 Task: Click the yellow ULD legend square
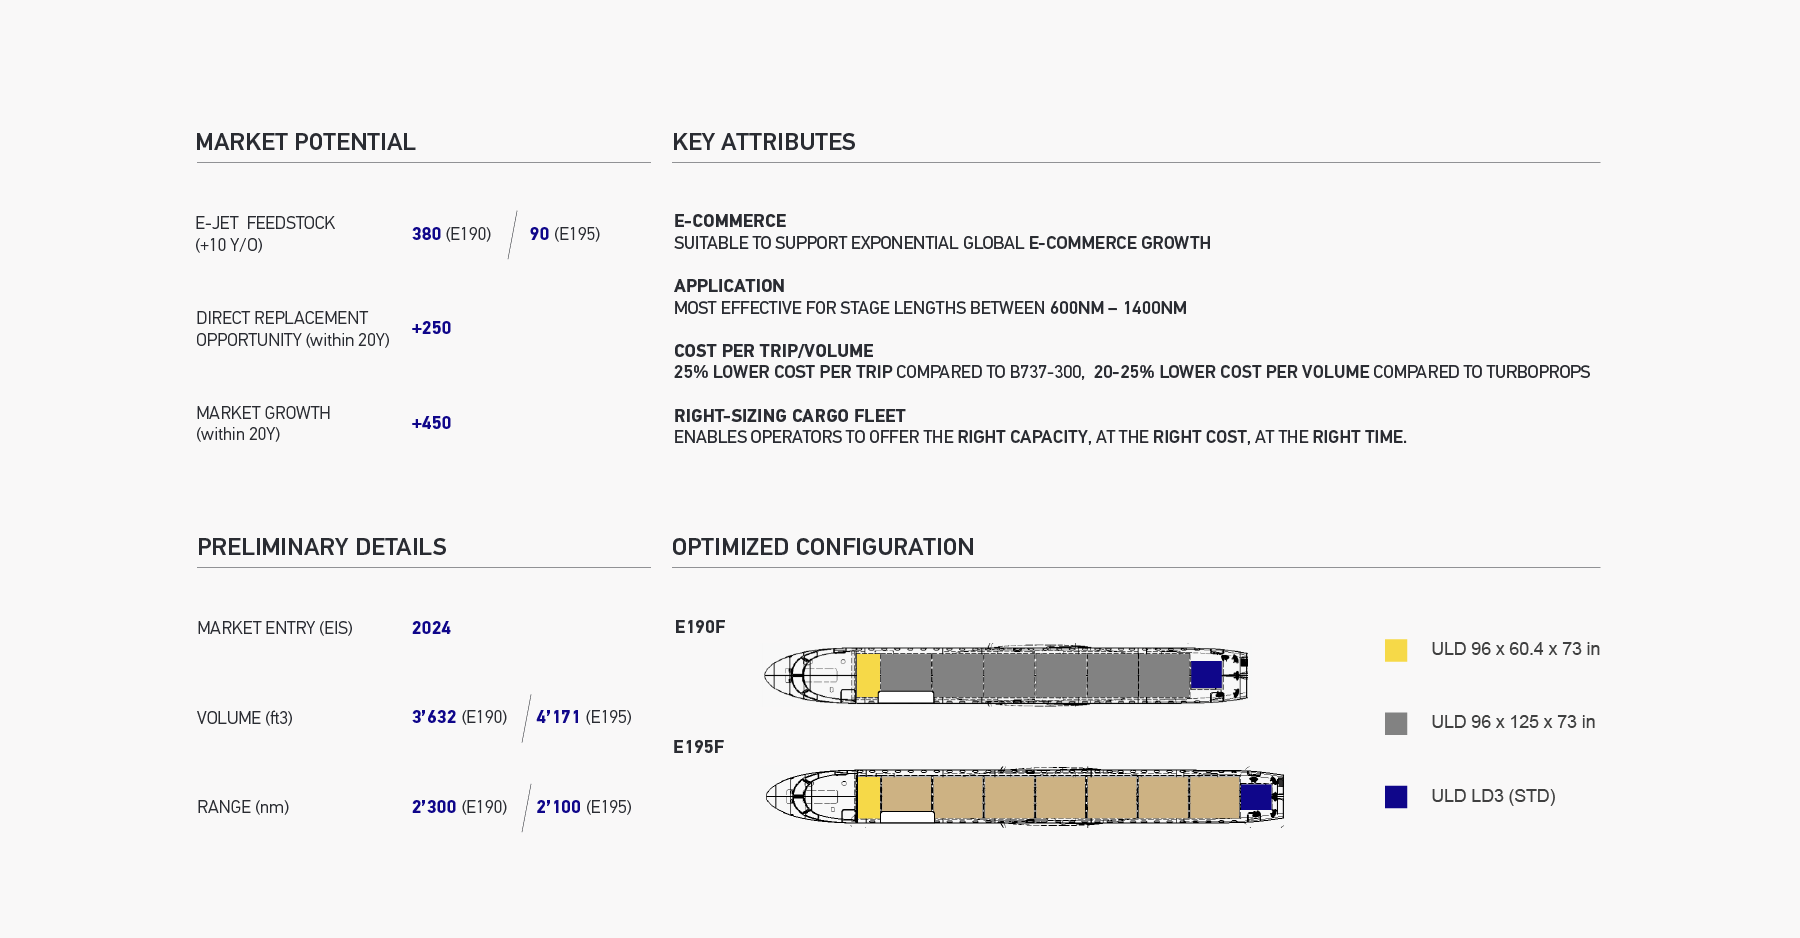pos(1396,650)
